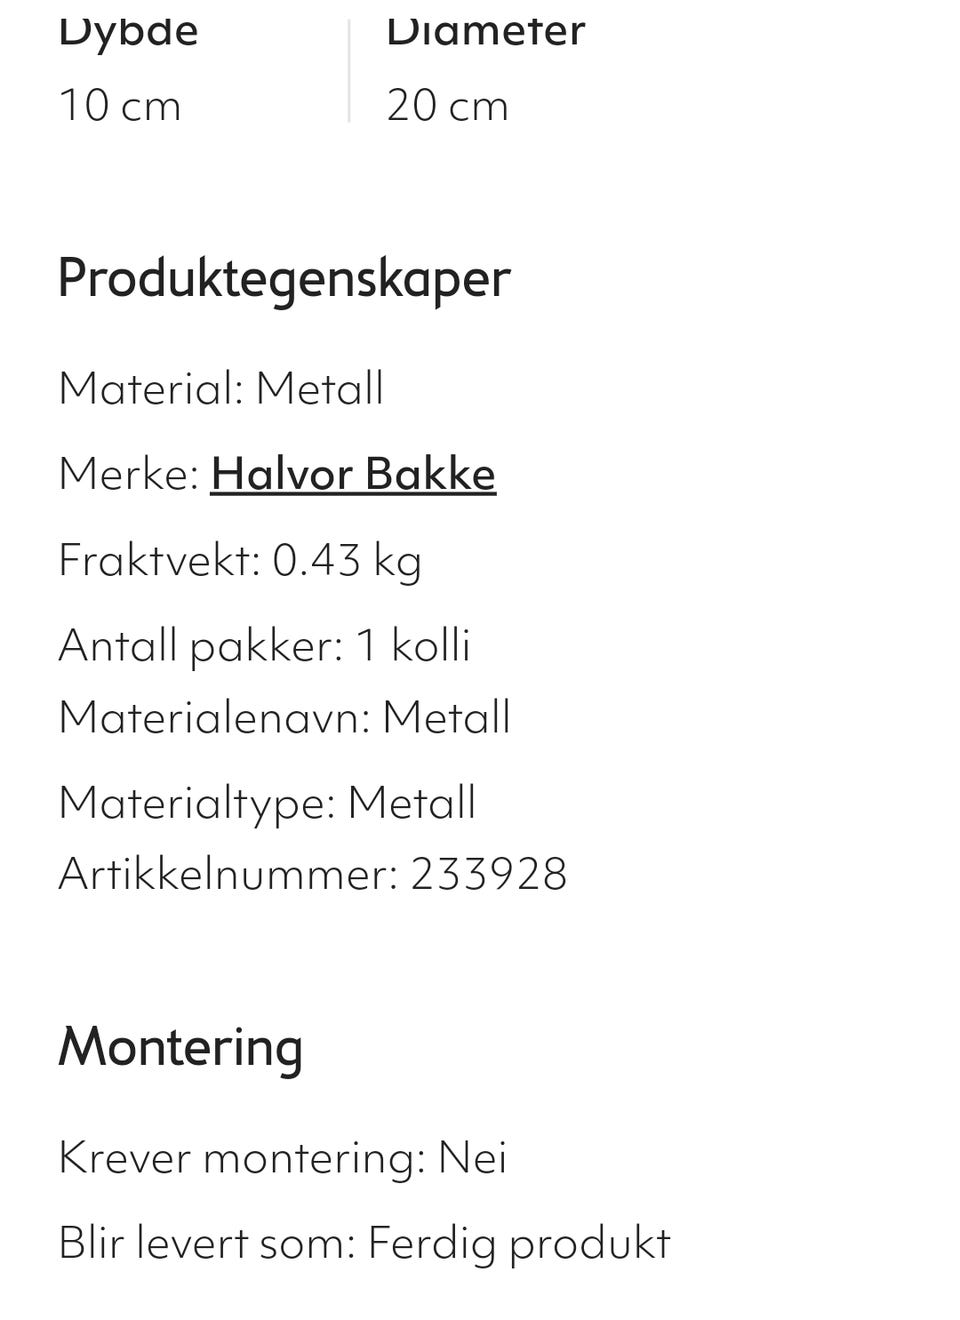Click the 1 kolli value
The height and width of the screenshot is (1320, 960).
tap(413, 645)
